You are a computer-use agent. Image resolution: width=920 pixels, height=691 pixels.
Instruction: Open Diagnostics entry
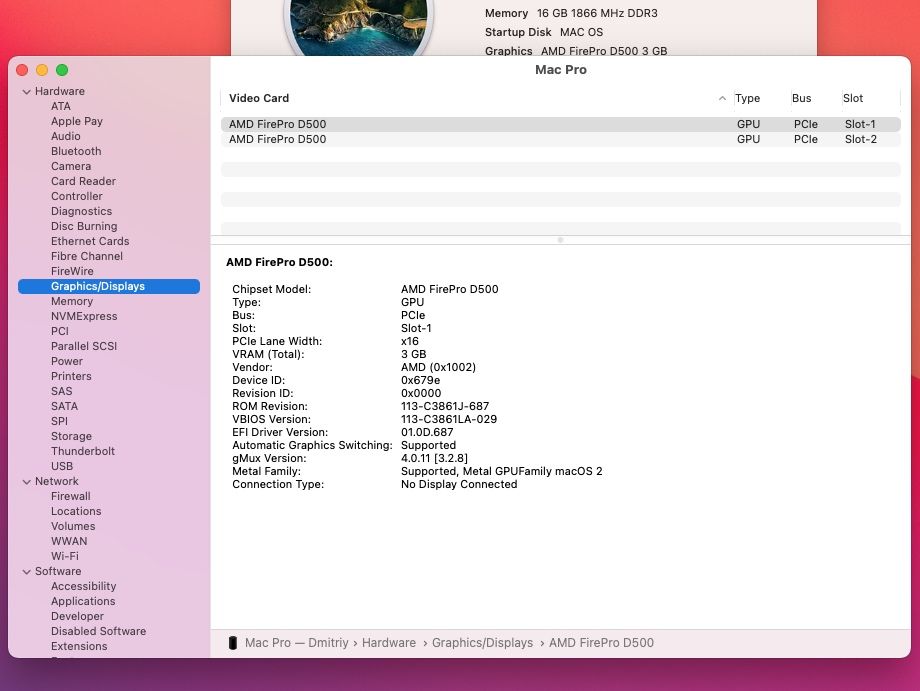pyautogui.click(x=82, y=211)
